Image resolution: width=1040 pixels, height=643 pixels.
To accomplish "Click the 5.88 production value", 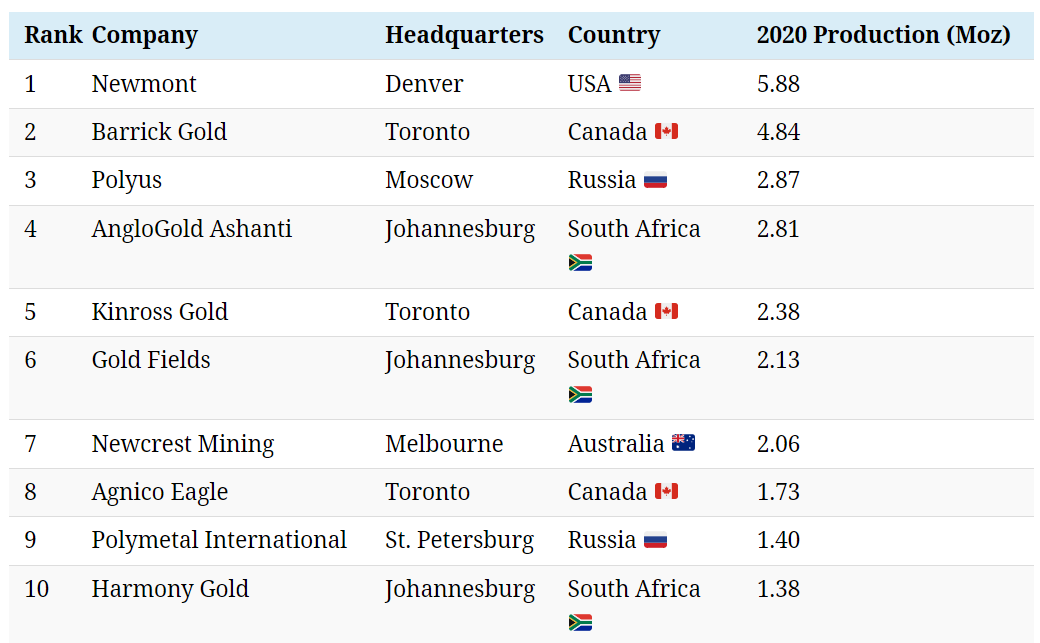I will [x=778, y=84].
